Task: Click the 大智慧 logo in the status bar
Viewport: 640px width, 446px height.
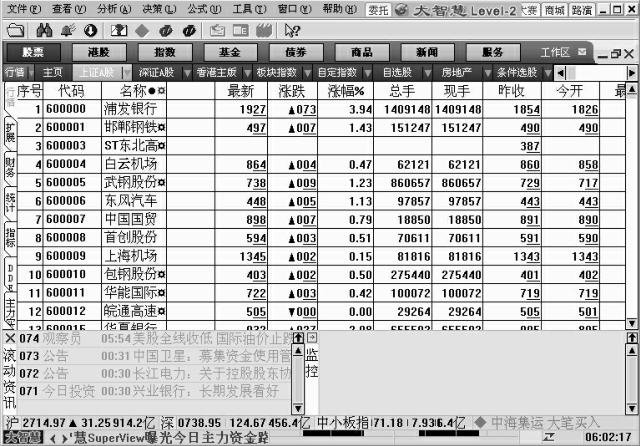Action: pyautogui.click(x=24, y=438)
